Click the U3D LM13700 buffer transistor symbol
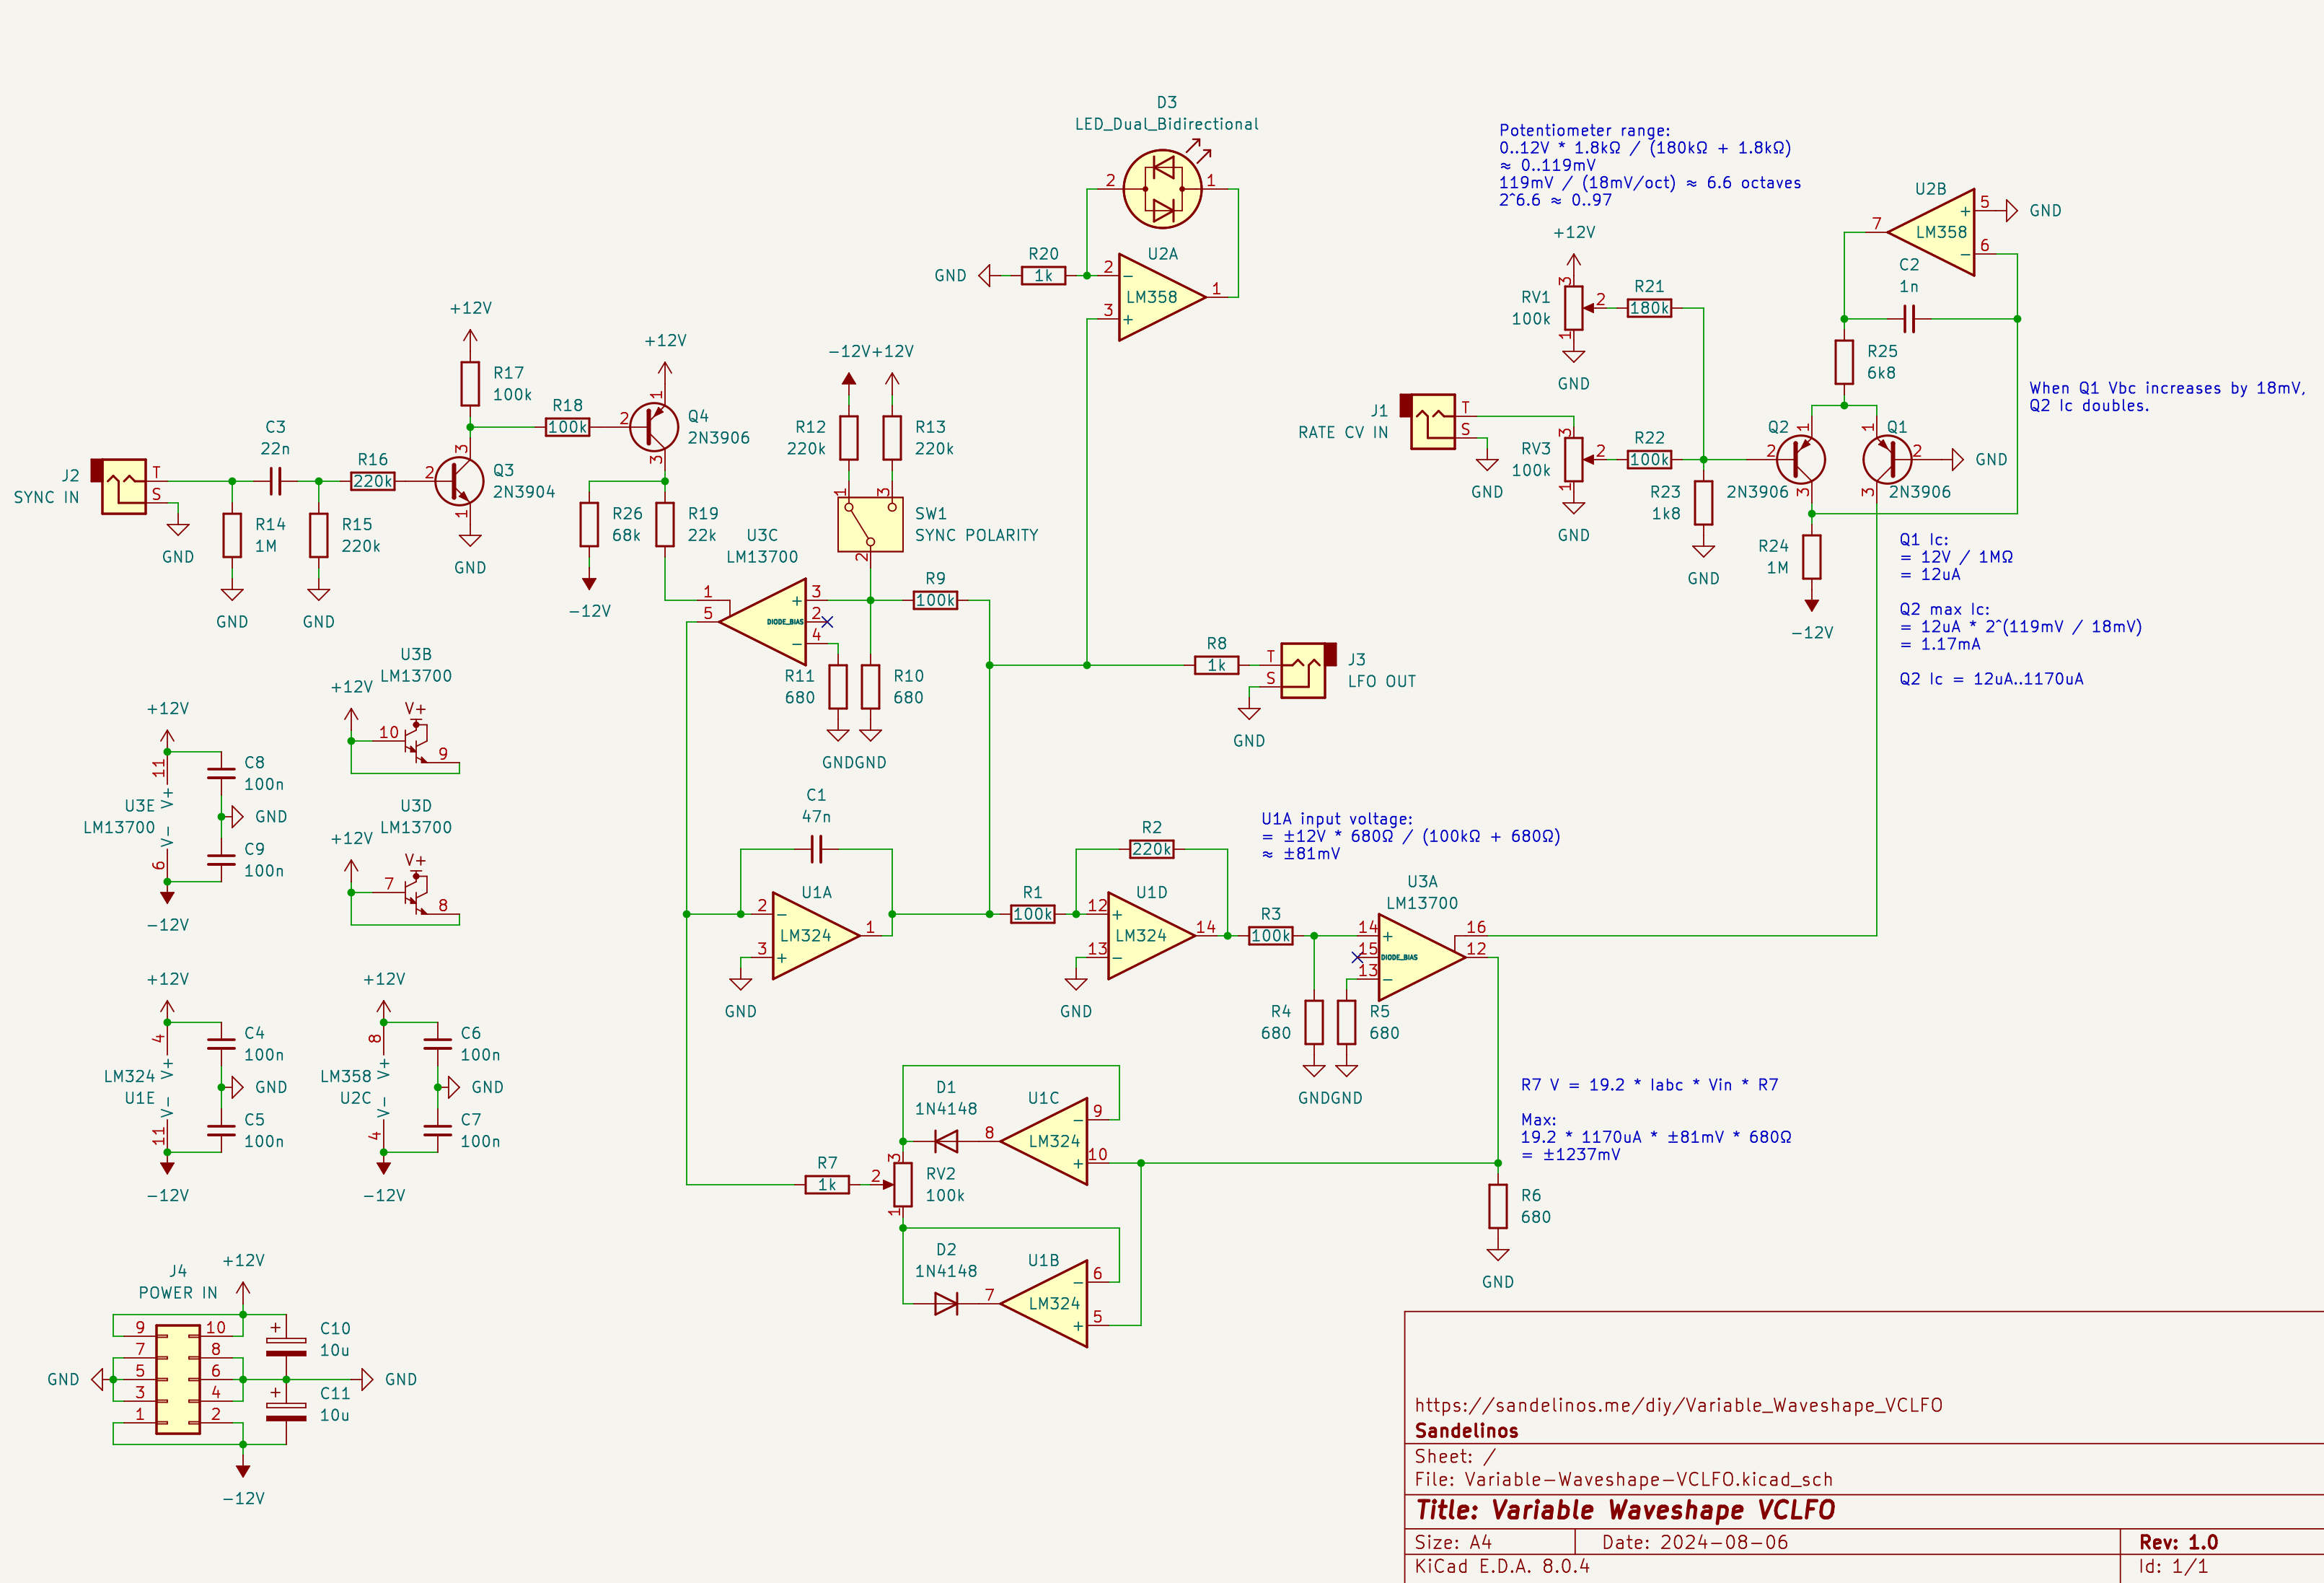The height and width of the screenshot is (1583, 2324). coord(415,892)
